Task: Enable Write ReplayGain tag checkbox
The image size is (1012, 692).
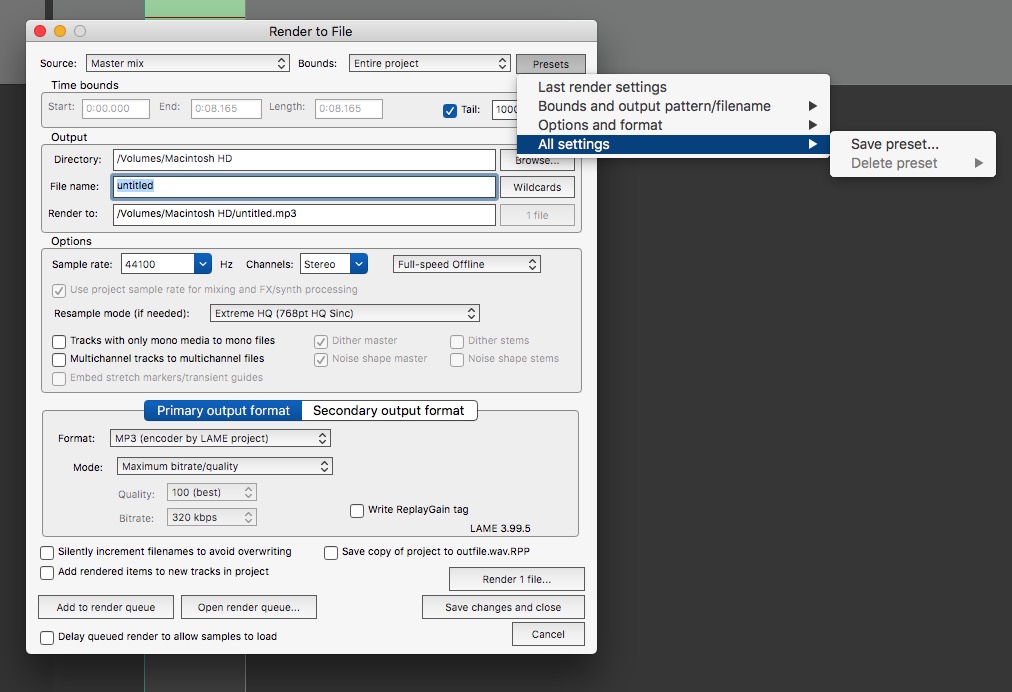Action: pyautogui.click(x=357, y=511)
